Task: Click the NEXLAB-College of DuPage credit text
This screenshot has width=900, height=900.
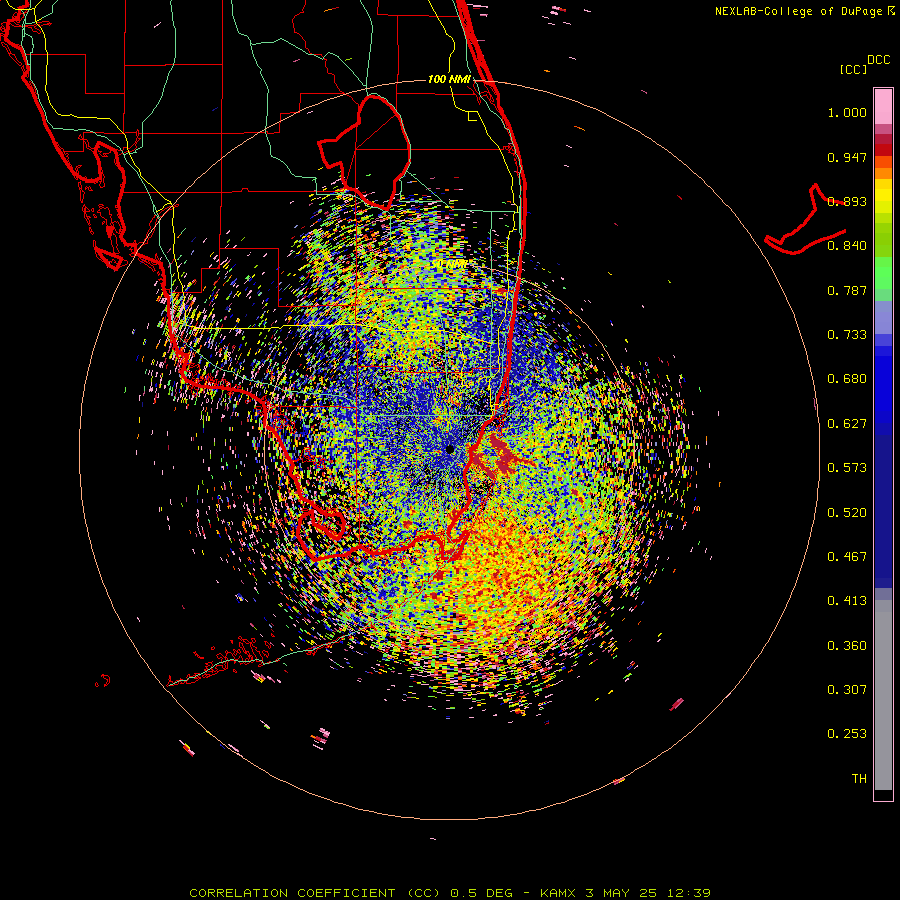Action: pyautogui.click(x=801, y=11)
